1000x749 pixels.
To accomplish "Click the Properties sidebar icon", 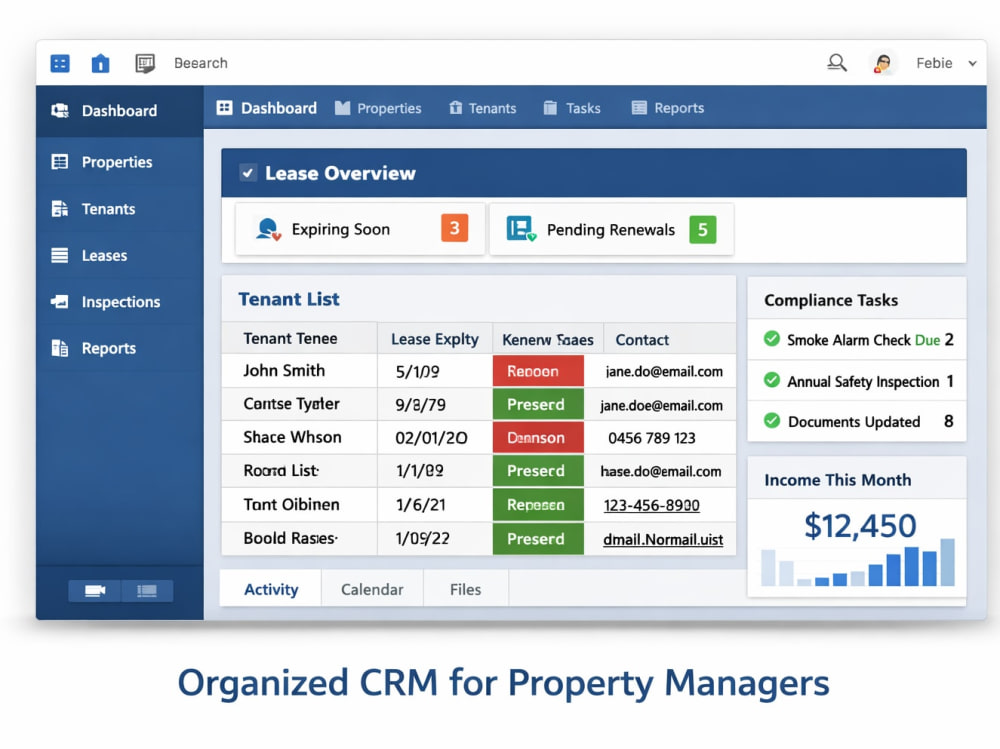I will (x=60, y=161).
